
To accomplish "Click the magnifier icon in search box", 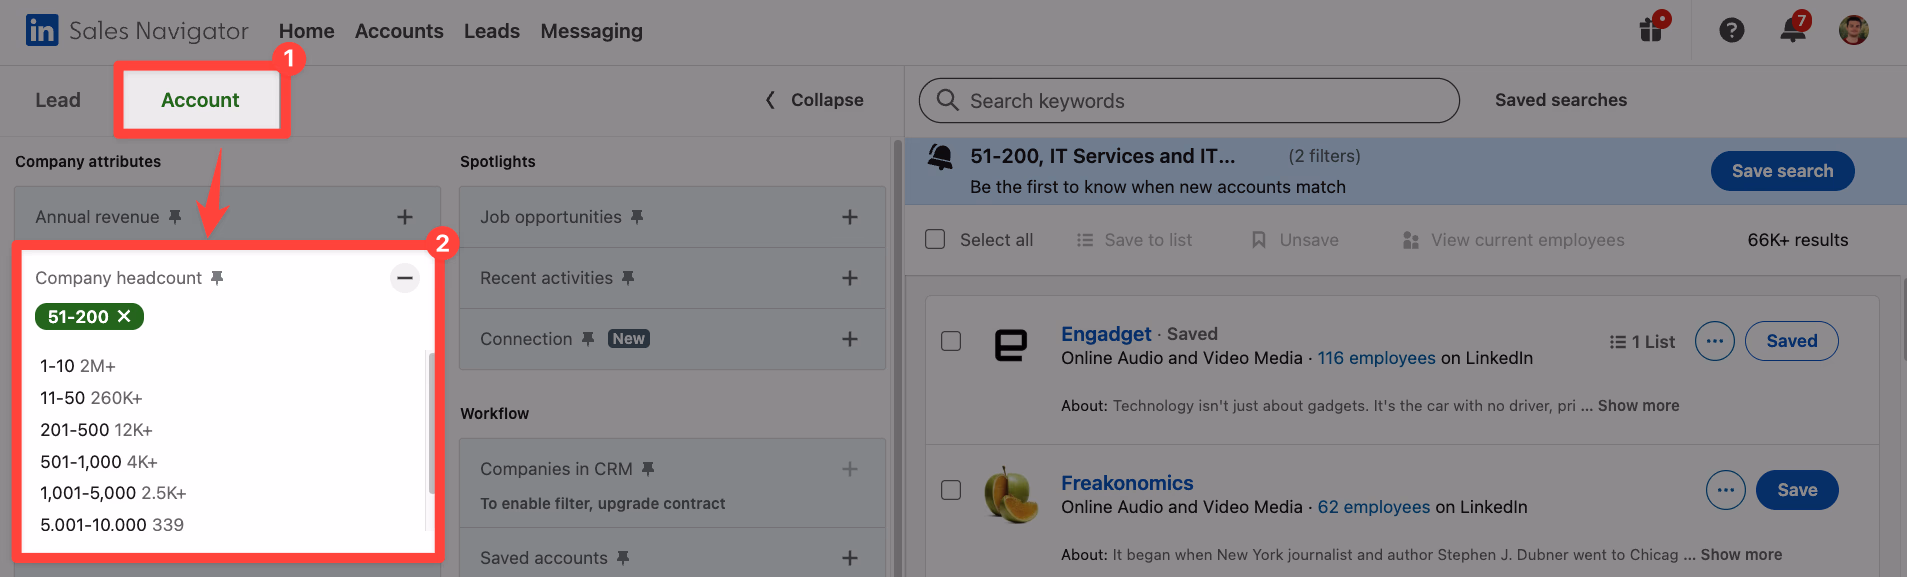I will (x=947, y=100).
